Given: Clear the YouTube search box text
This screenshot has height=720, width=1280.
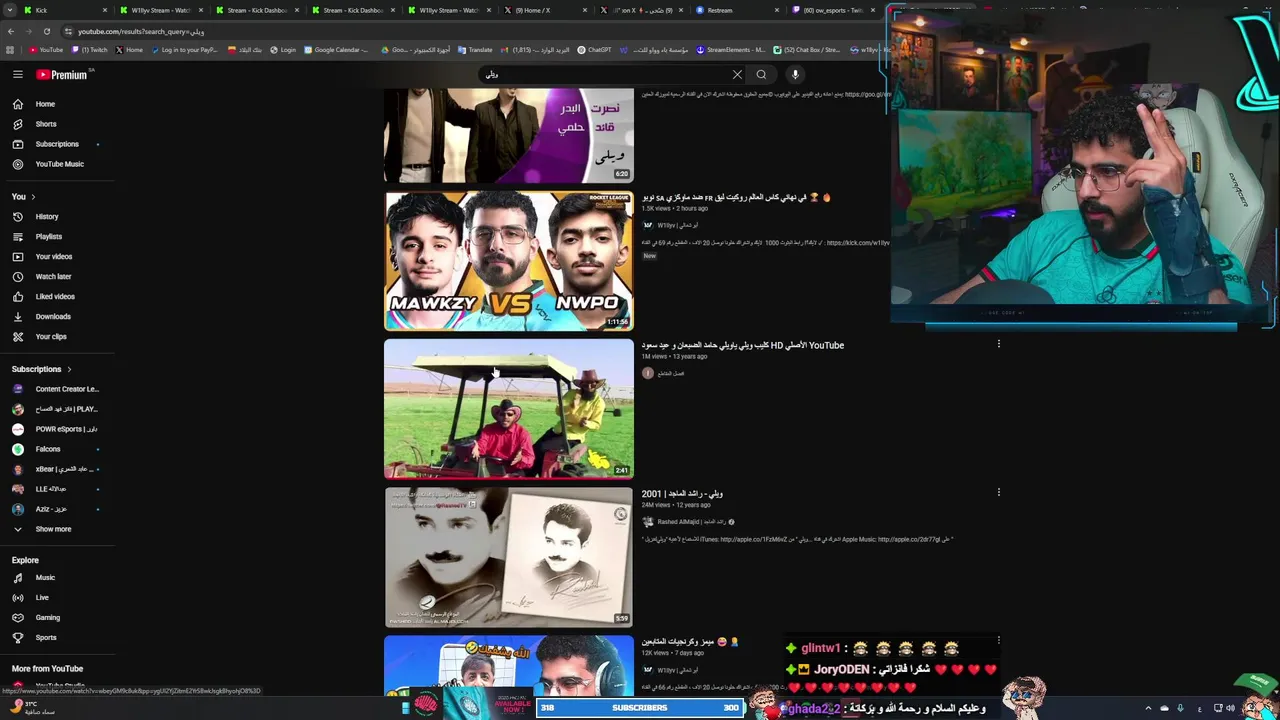Looking at the screenshot, I should tap(737, 75).
